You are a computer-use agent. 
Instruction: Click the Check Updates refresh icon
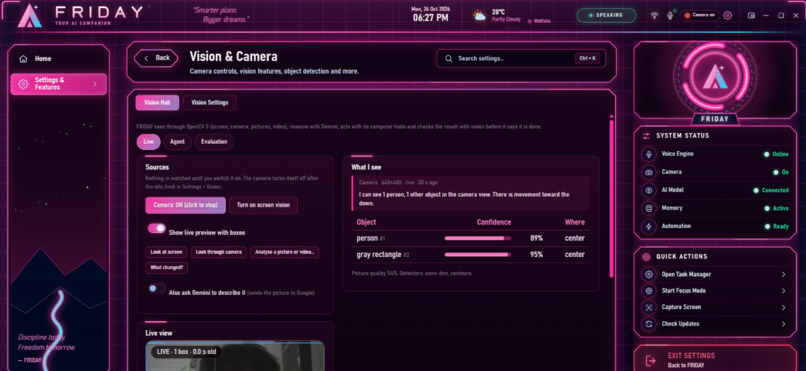pos(649,324)
